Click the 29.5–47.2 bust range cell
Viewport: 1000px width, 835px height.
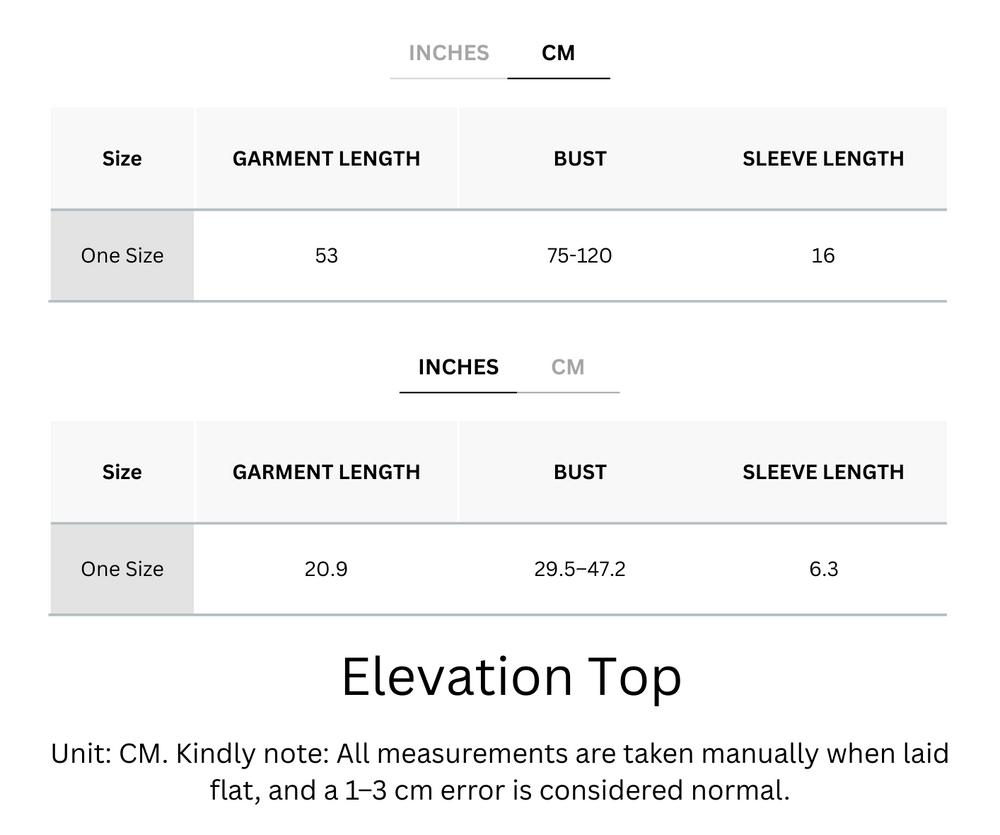click(579, 569)
